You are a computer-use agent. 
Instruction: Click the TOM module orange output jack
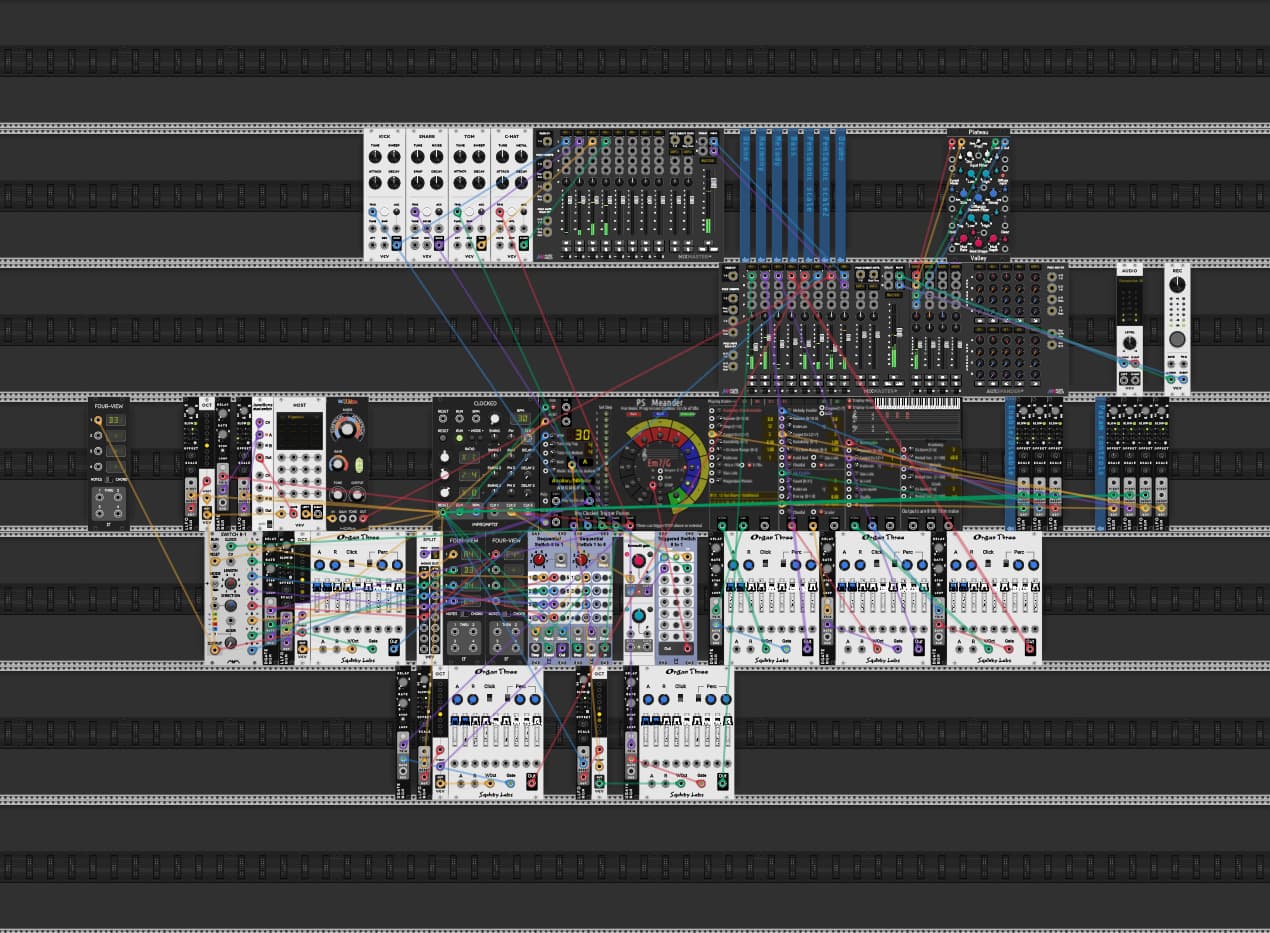tap(481, 245)
